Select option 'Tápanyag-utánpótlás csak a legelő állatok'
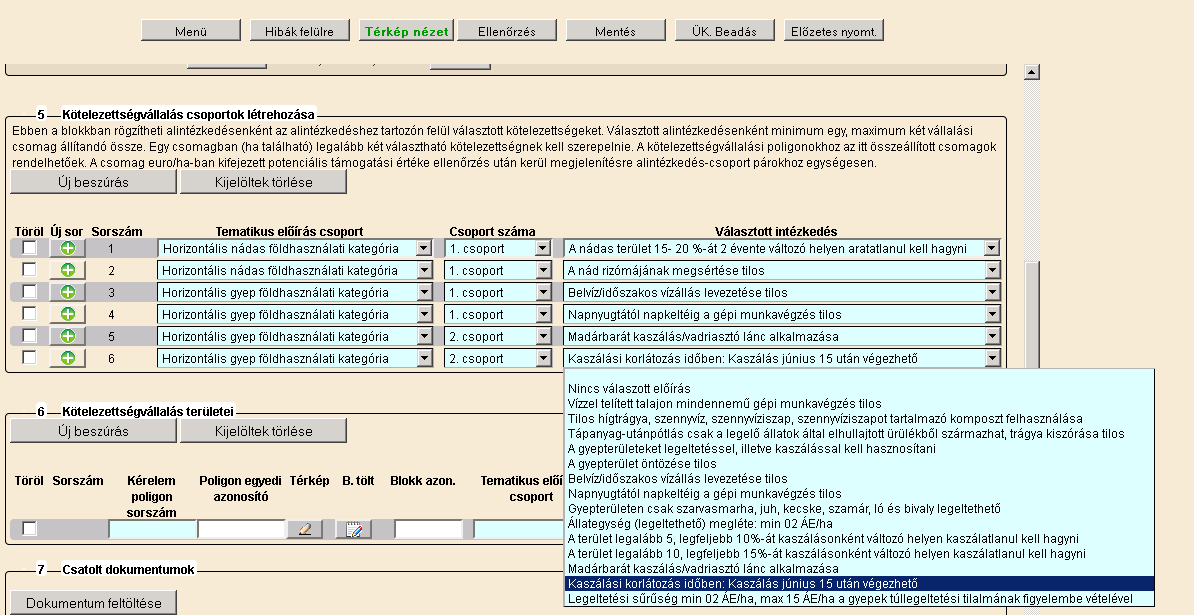Viewport: 1194px width, 615px height. [859, 434]
